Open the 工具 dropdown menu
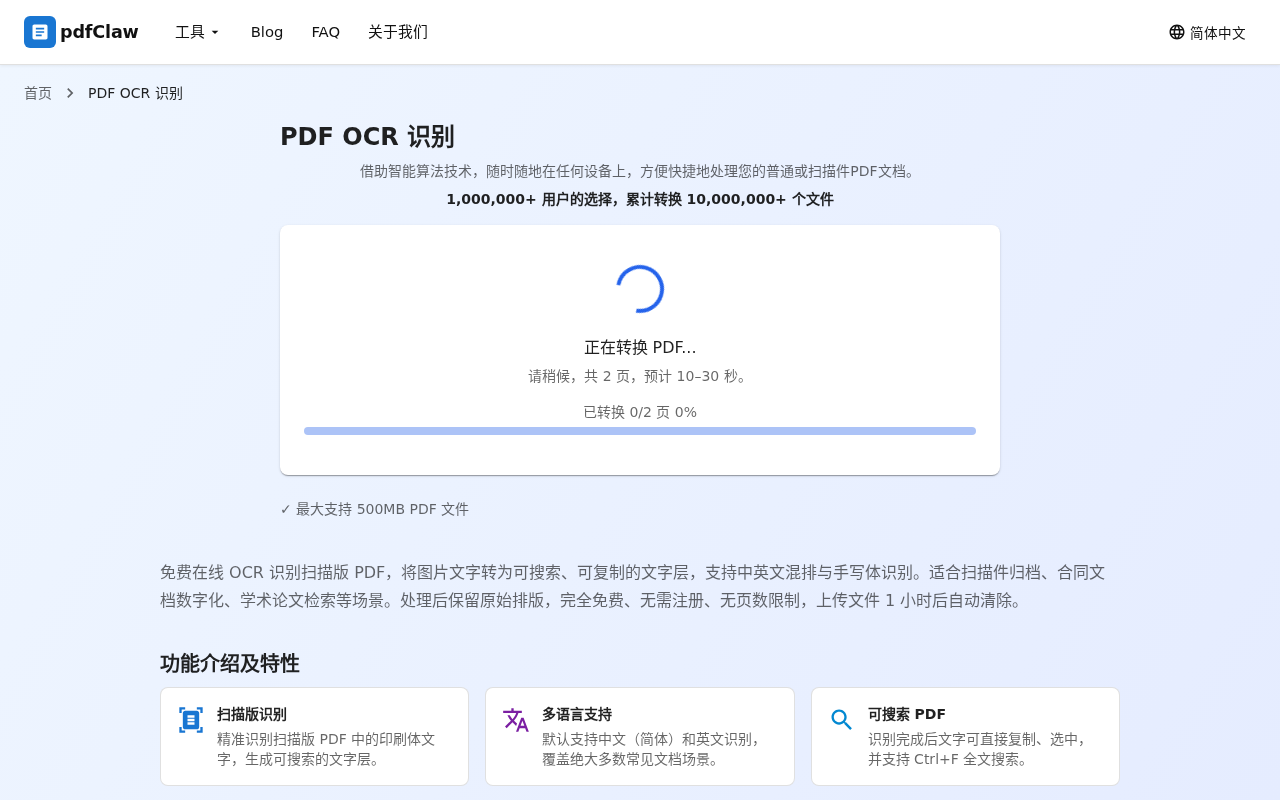The image size is (1280, 800). (x=196, y=32)
